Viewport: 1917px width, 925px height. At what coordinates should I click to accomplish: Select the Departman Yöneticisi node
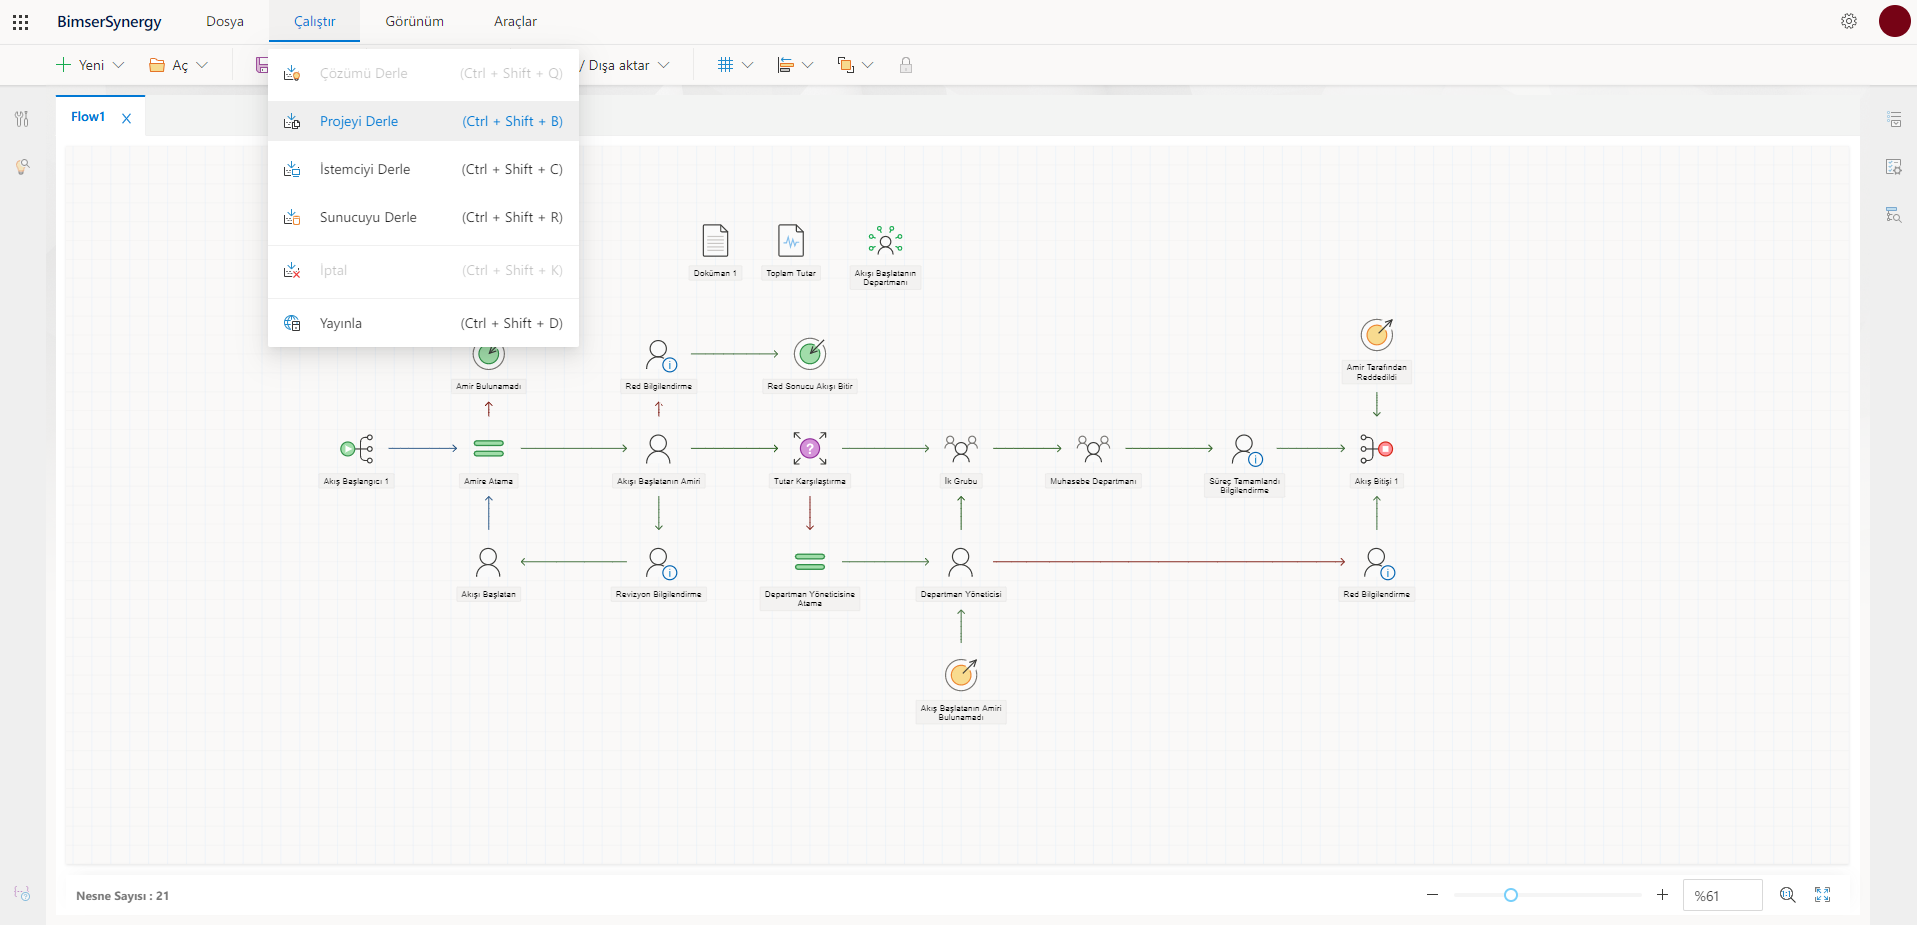pyautogui.click(x=961, y=562)
